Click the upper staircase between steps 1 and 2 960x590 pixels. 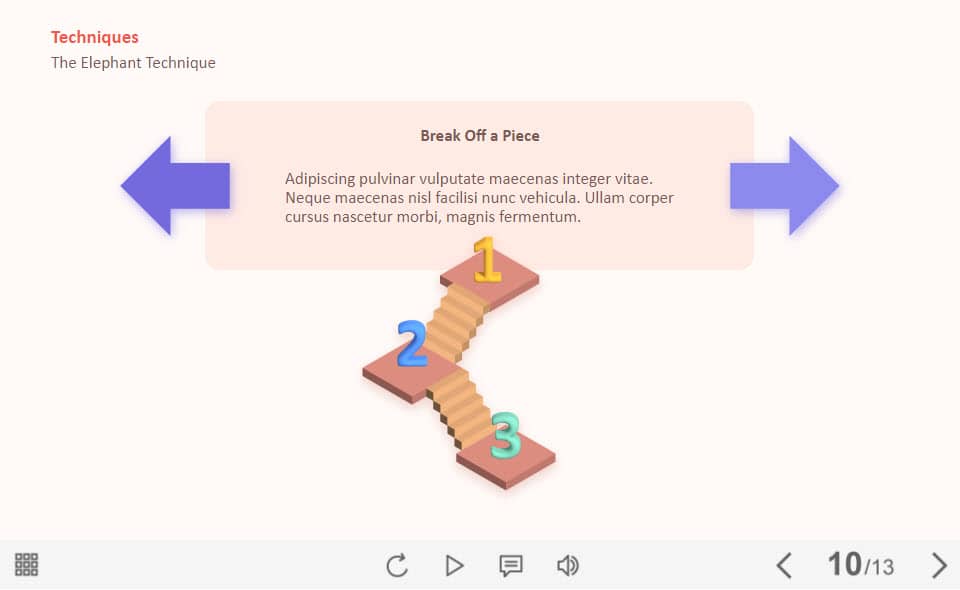click(x=456, y=324)
